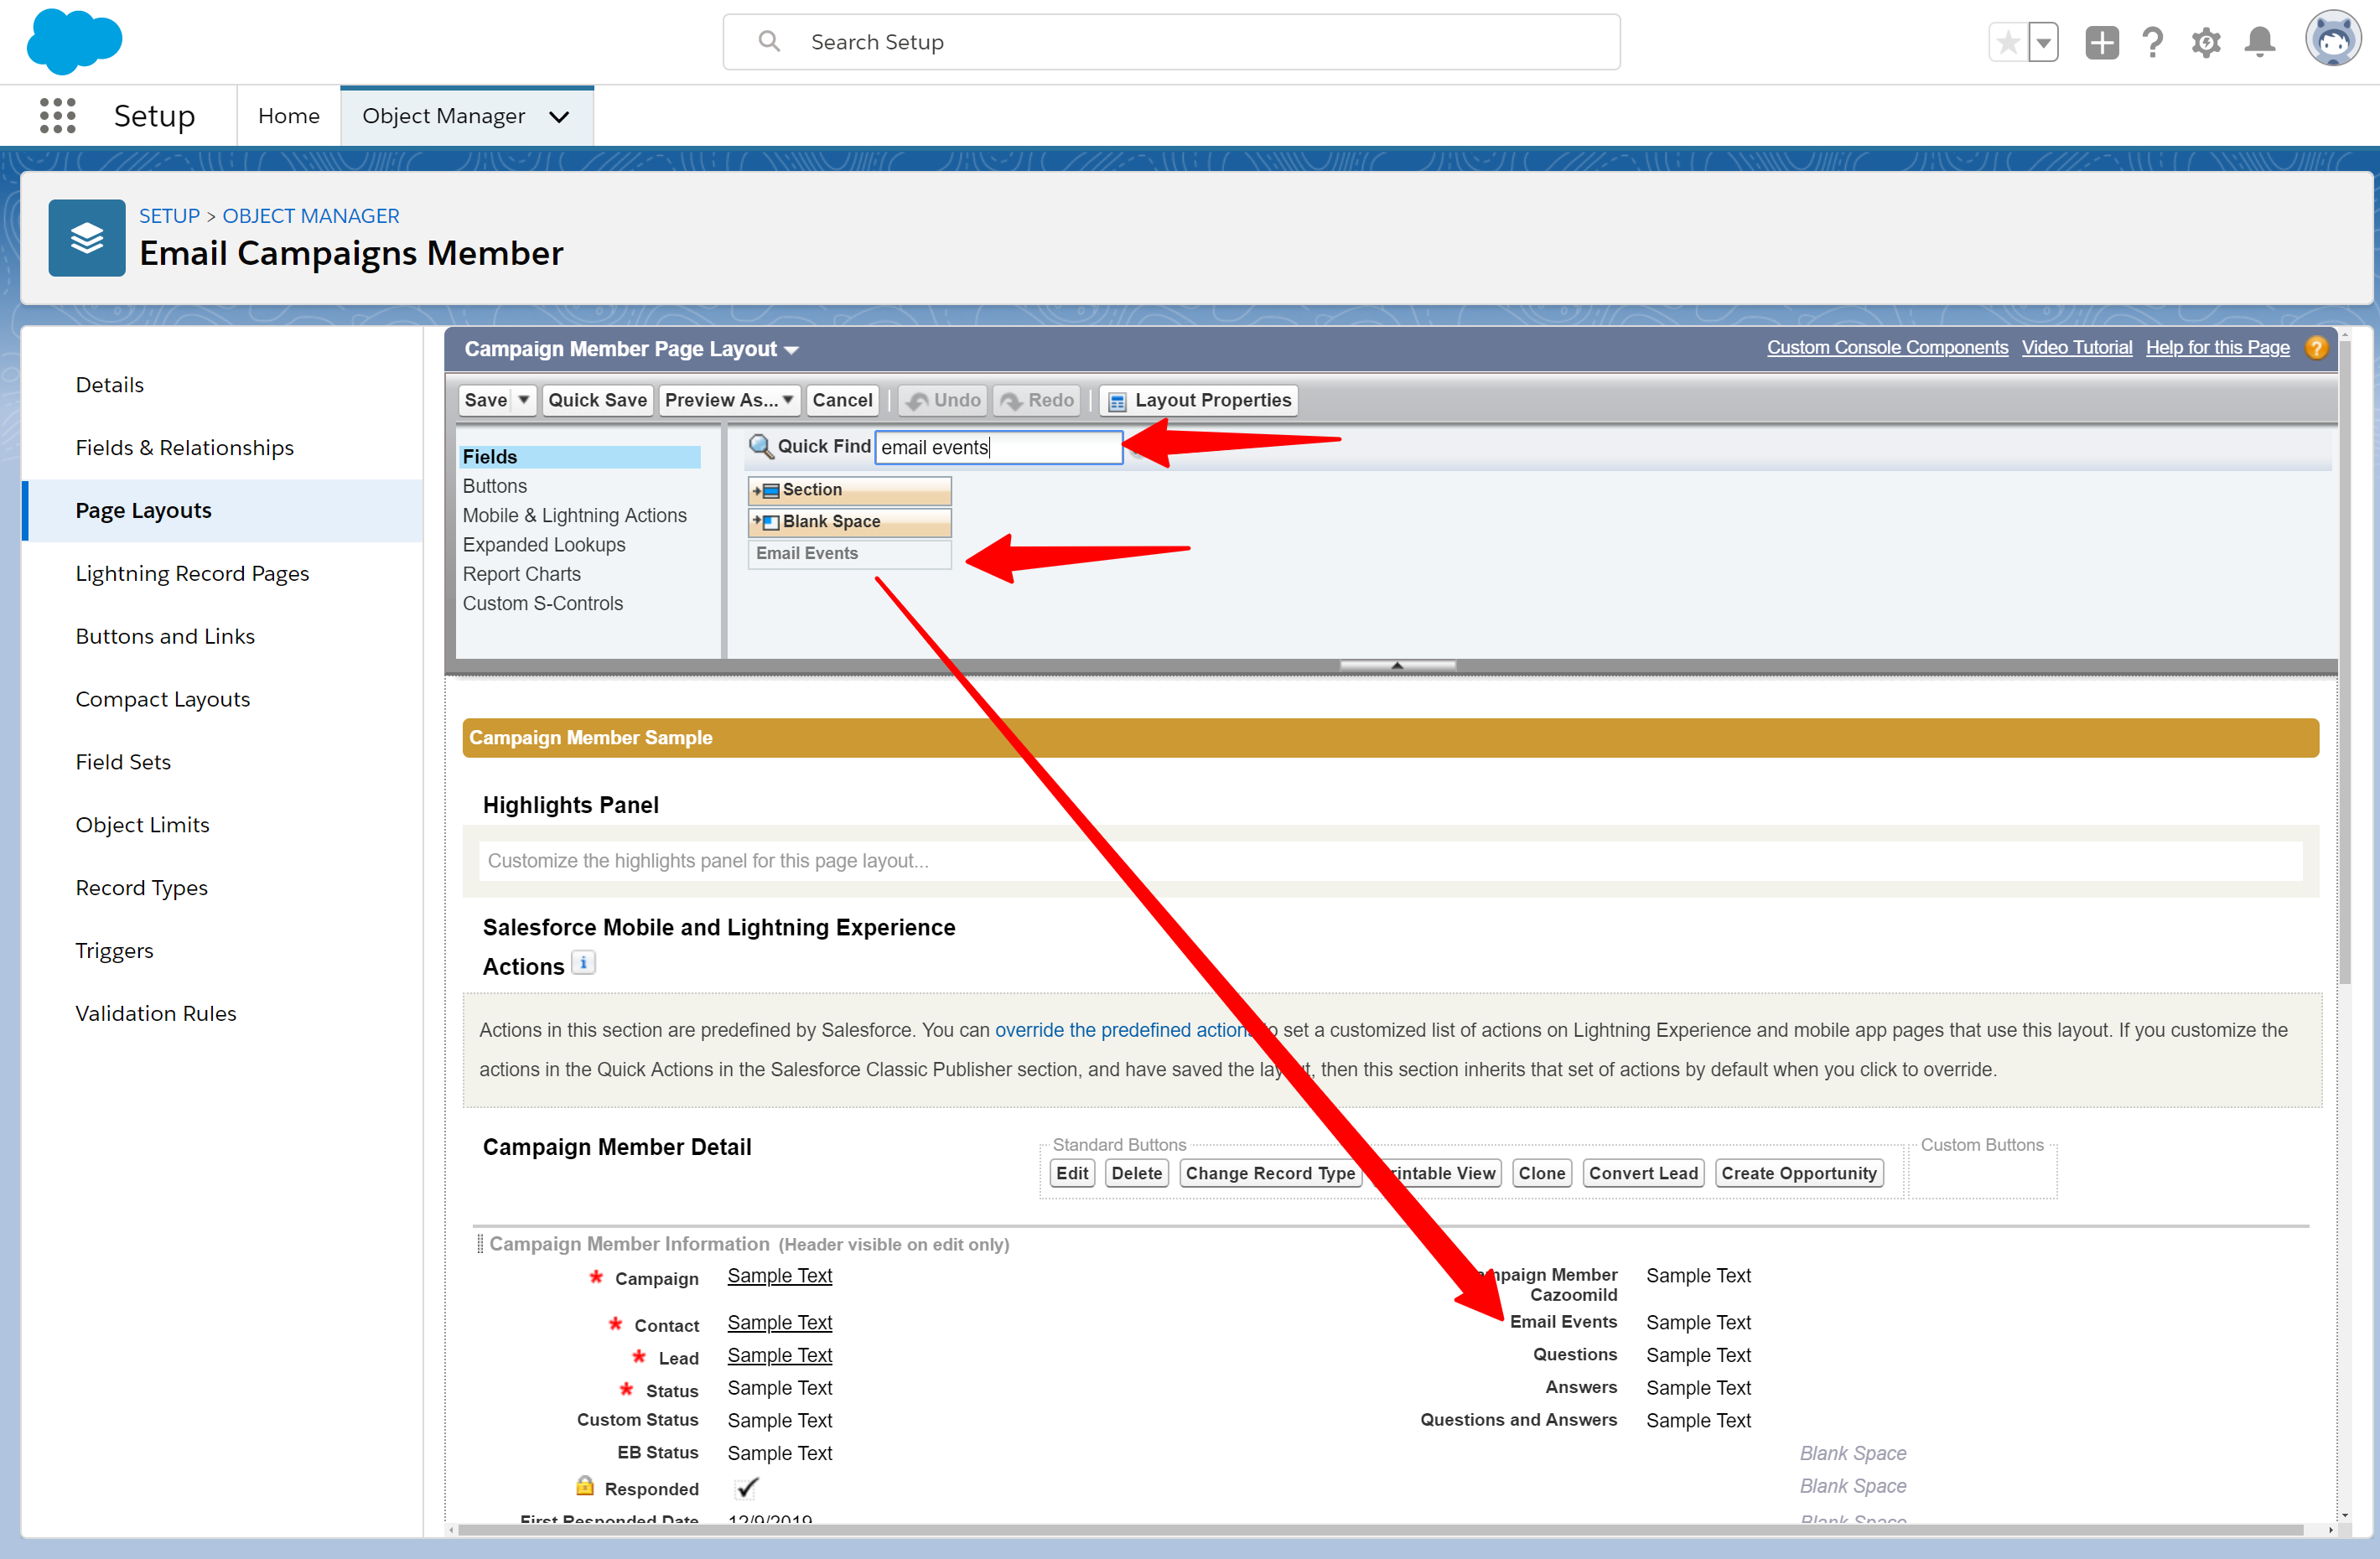Viewport: 2380px width, 1559px height.
Task: Click the override the predefined actions link
Action: [1125, 1030]
